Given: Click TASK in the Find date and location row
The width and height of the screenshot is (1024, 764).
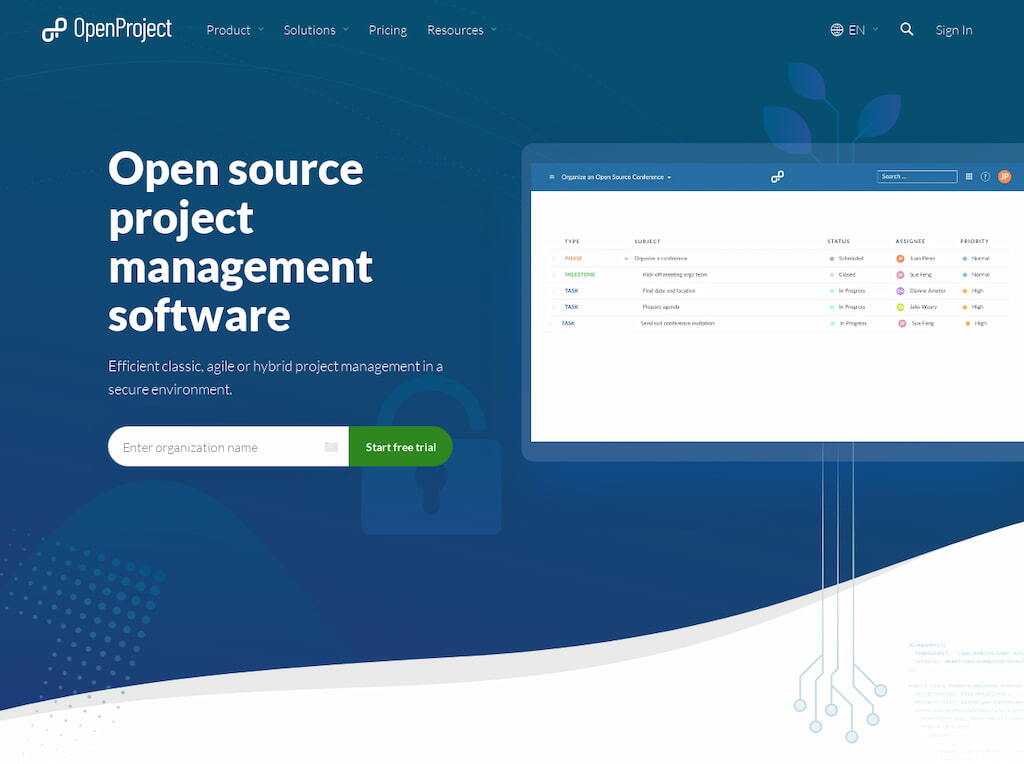Looking at the screenshot, I should point(571,291).
